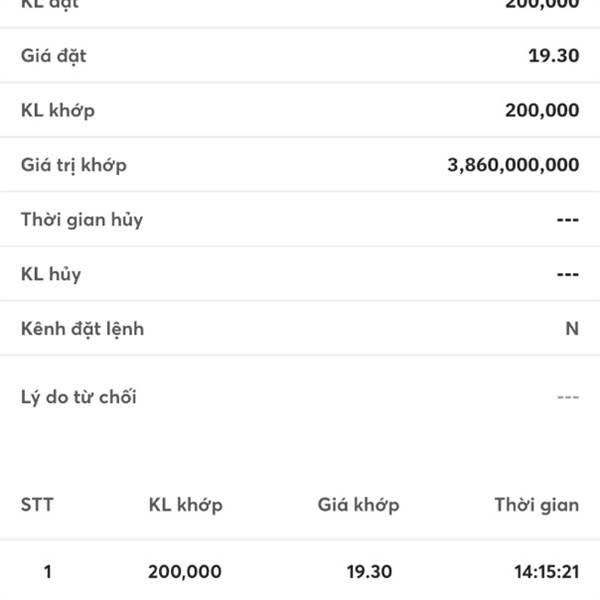Tap the 19.30 order price value

553,56
